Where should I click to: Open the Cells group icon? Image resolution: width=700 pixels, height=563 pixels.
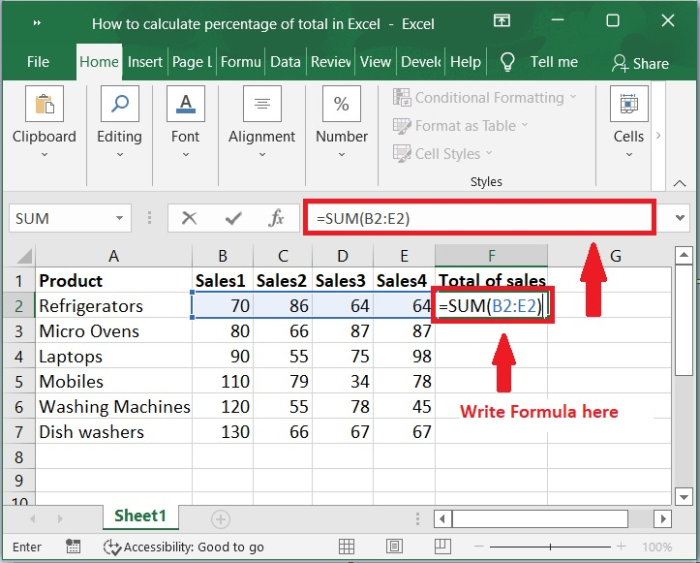(629, 104)
